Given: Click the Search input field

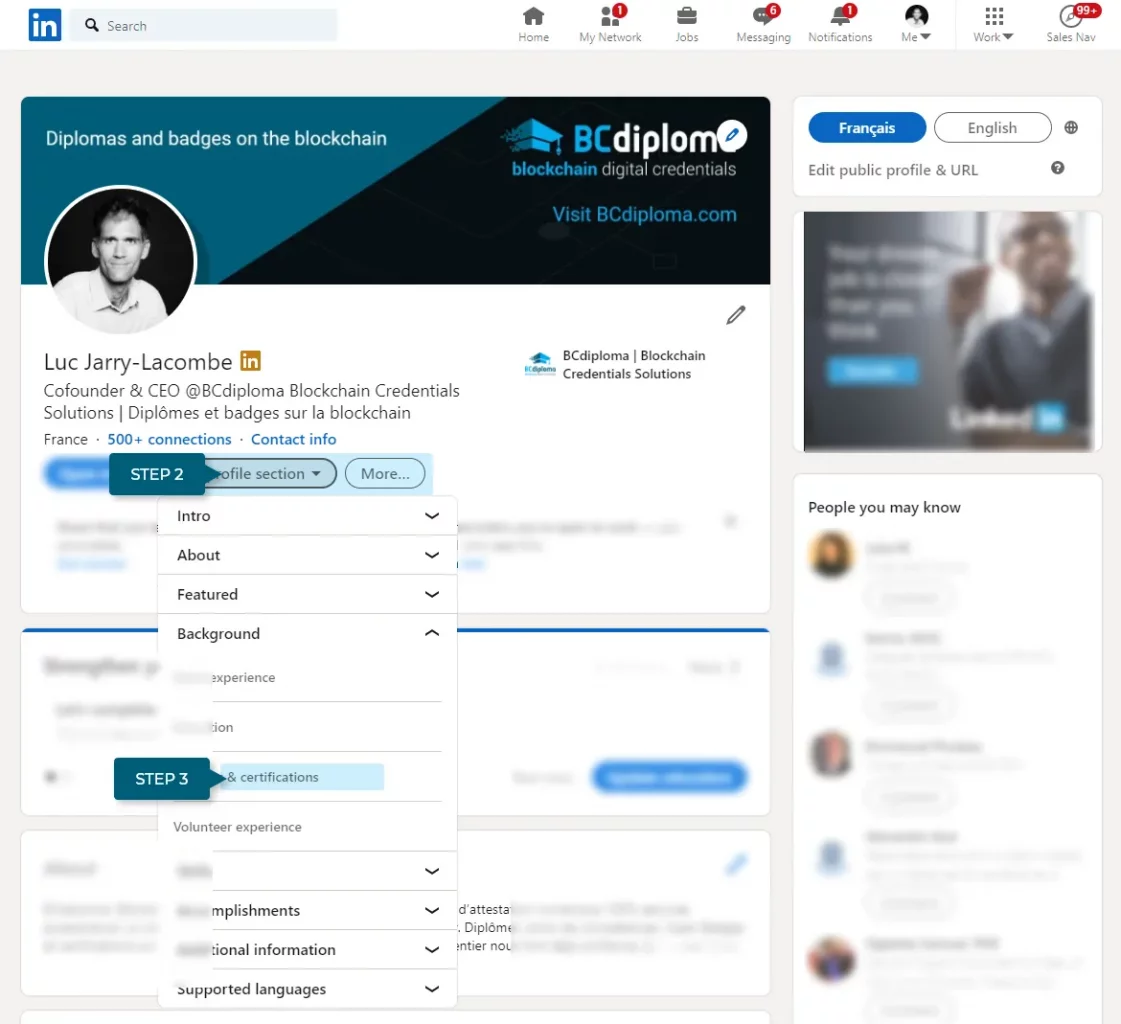Looking at the screenshot, I should pos(204,26).
